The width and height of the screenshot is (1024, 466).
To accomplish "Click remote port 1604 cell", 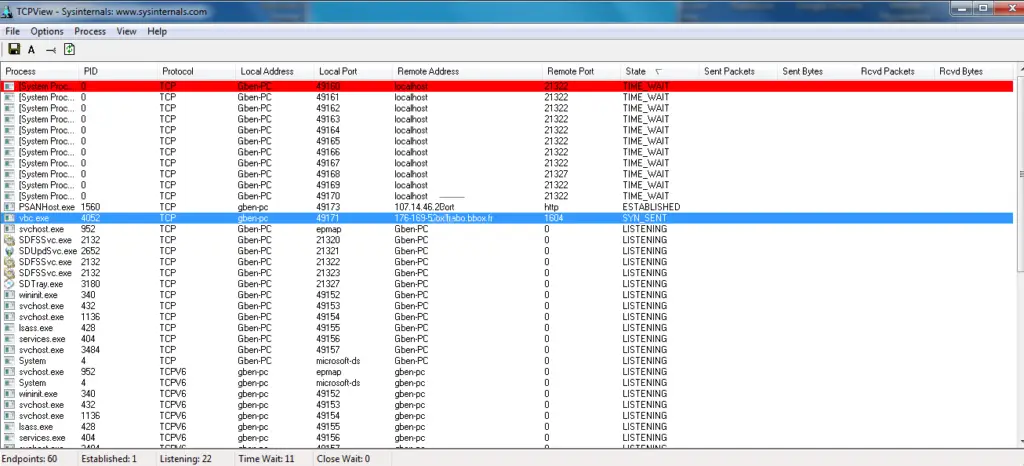I will [553, 218].
